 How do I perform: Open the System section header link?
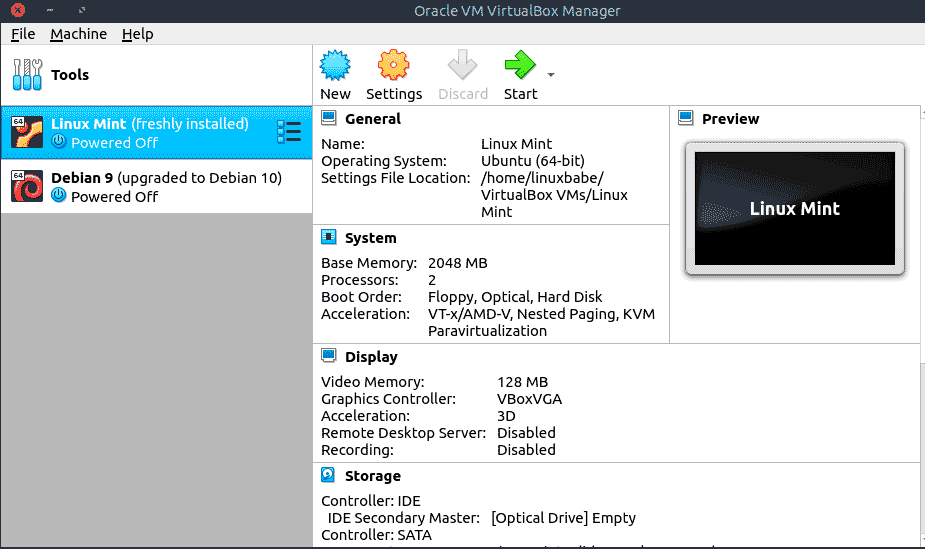371,238
